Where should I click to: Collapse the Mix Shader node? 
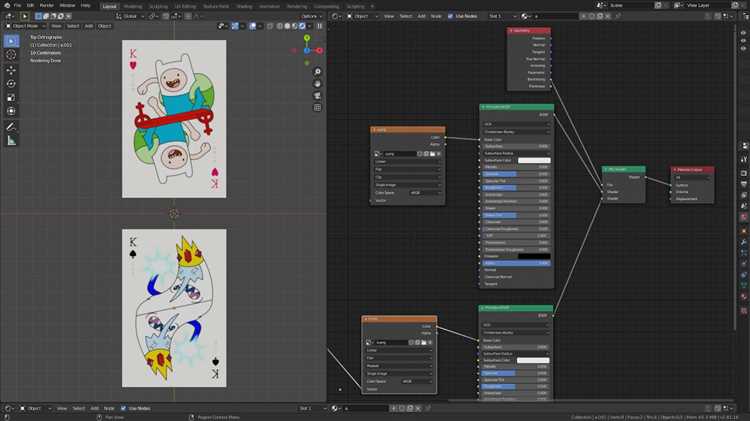pyautogui.click(x=606, y=169)
